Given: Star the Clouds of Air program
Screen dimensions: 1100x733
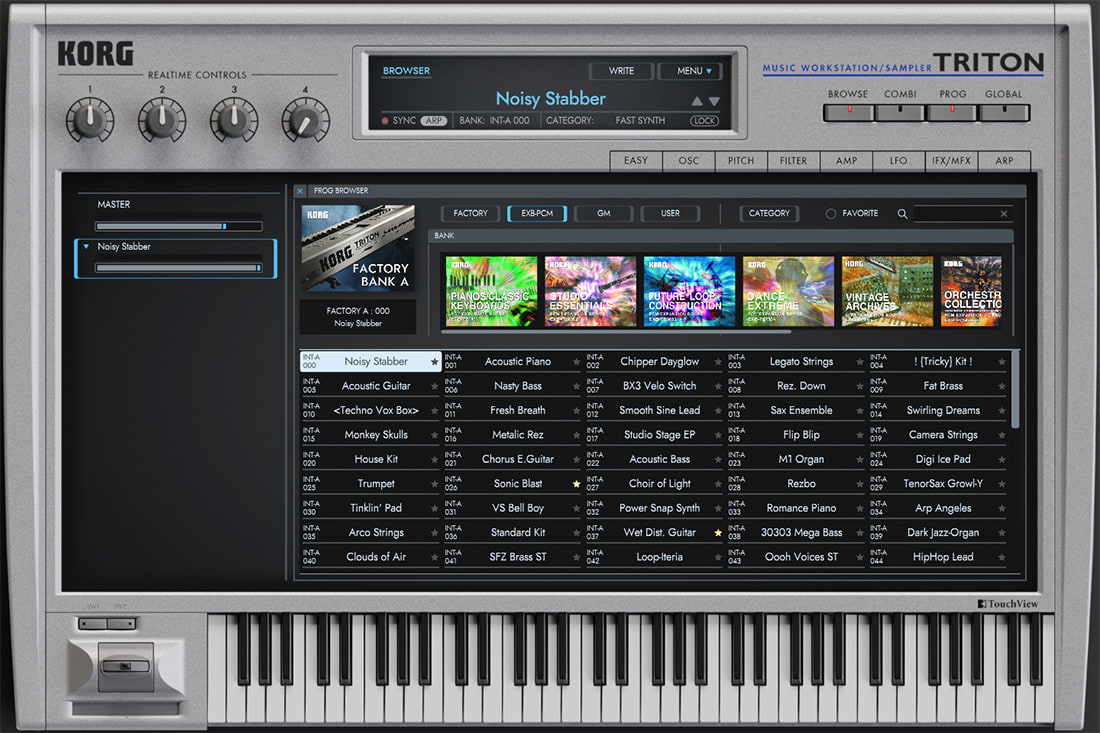Looking at the screenshot, I should click(434, 558).
